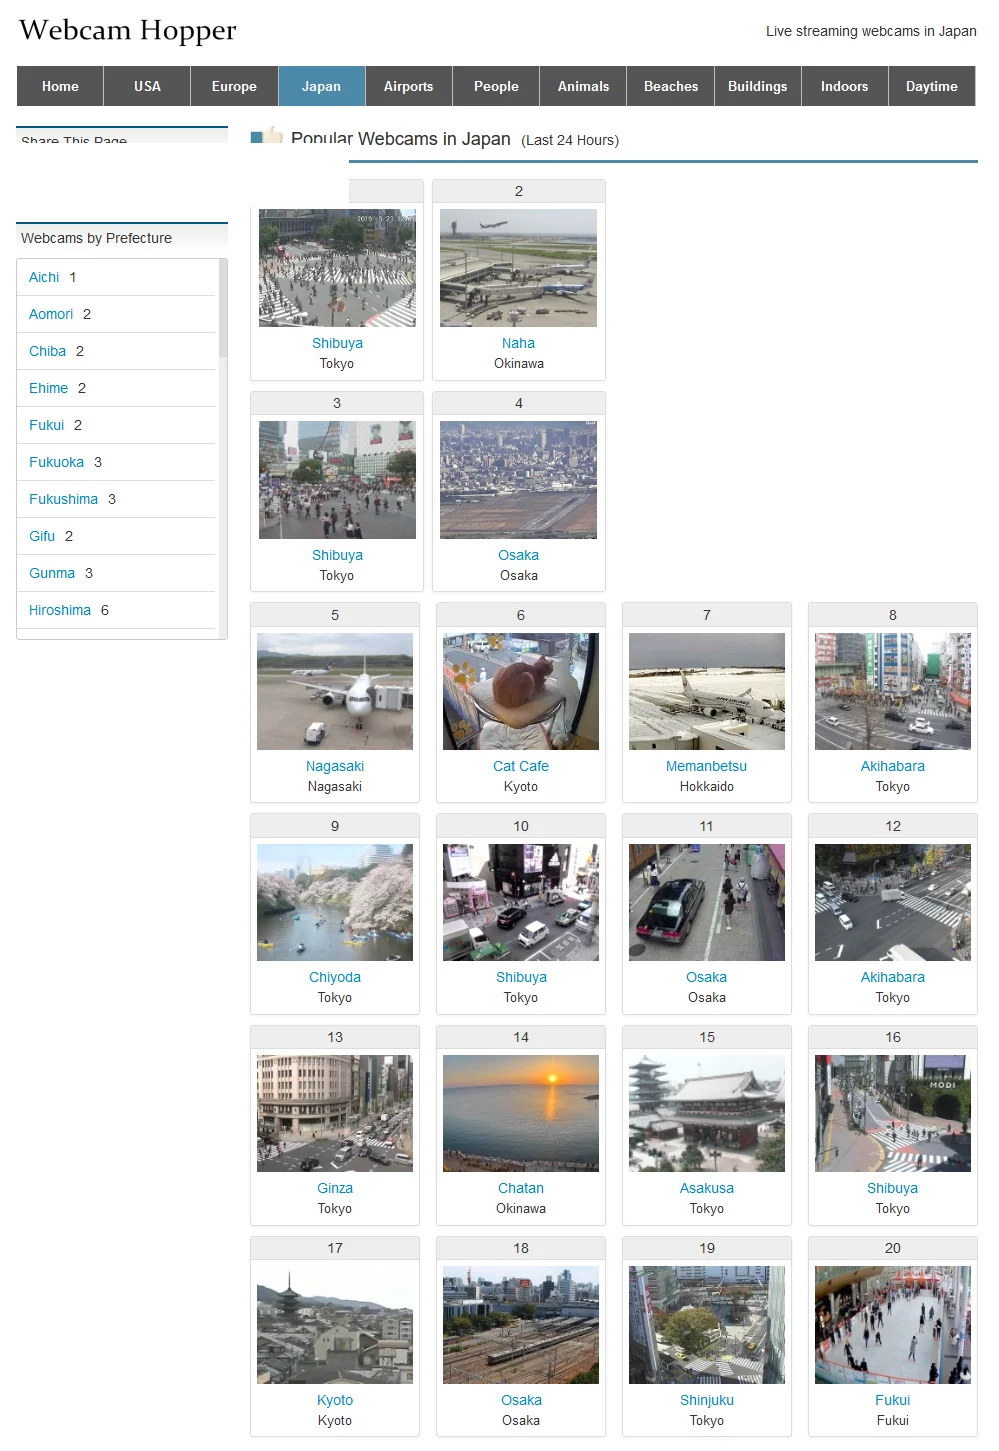Viewport: 999px width, 1451px height.
Task: Select the Japan navigation tab
Action: 321,86
